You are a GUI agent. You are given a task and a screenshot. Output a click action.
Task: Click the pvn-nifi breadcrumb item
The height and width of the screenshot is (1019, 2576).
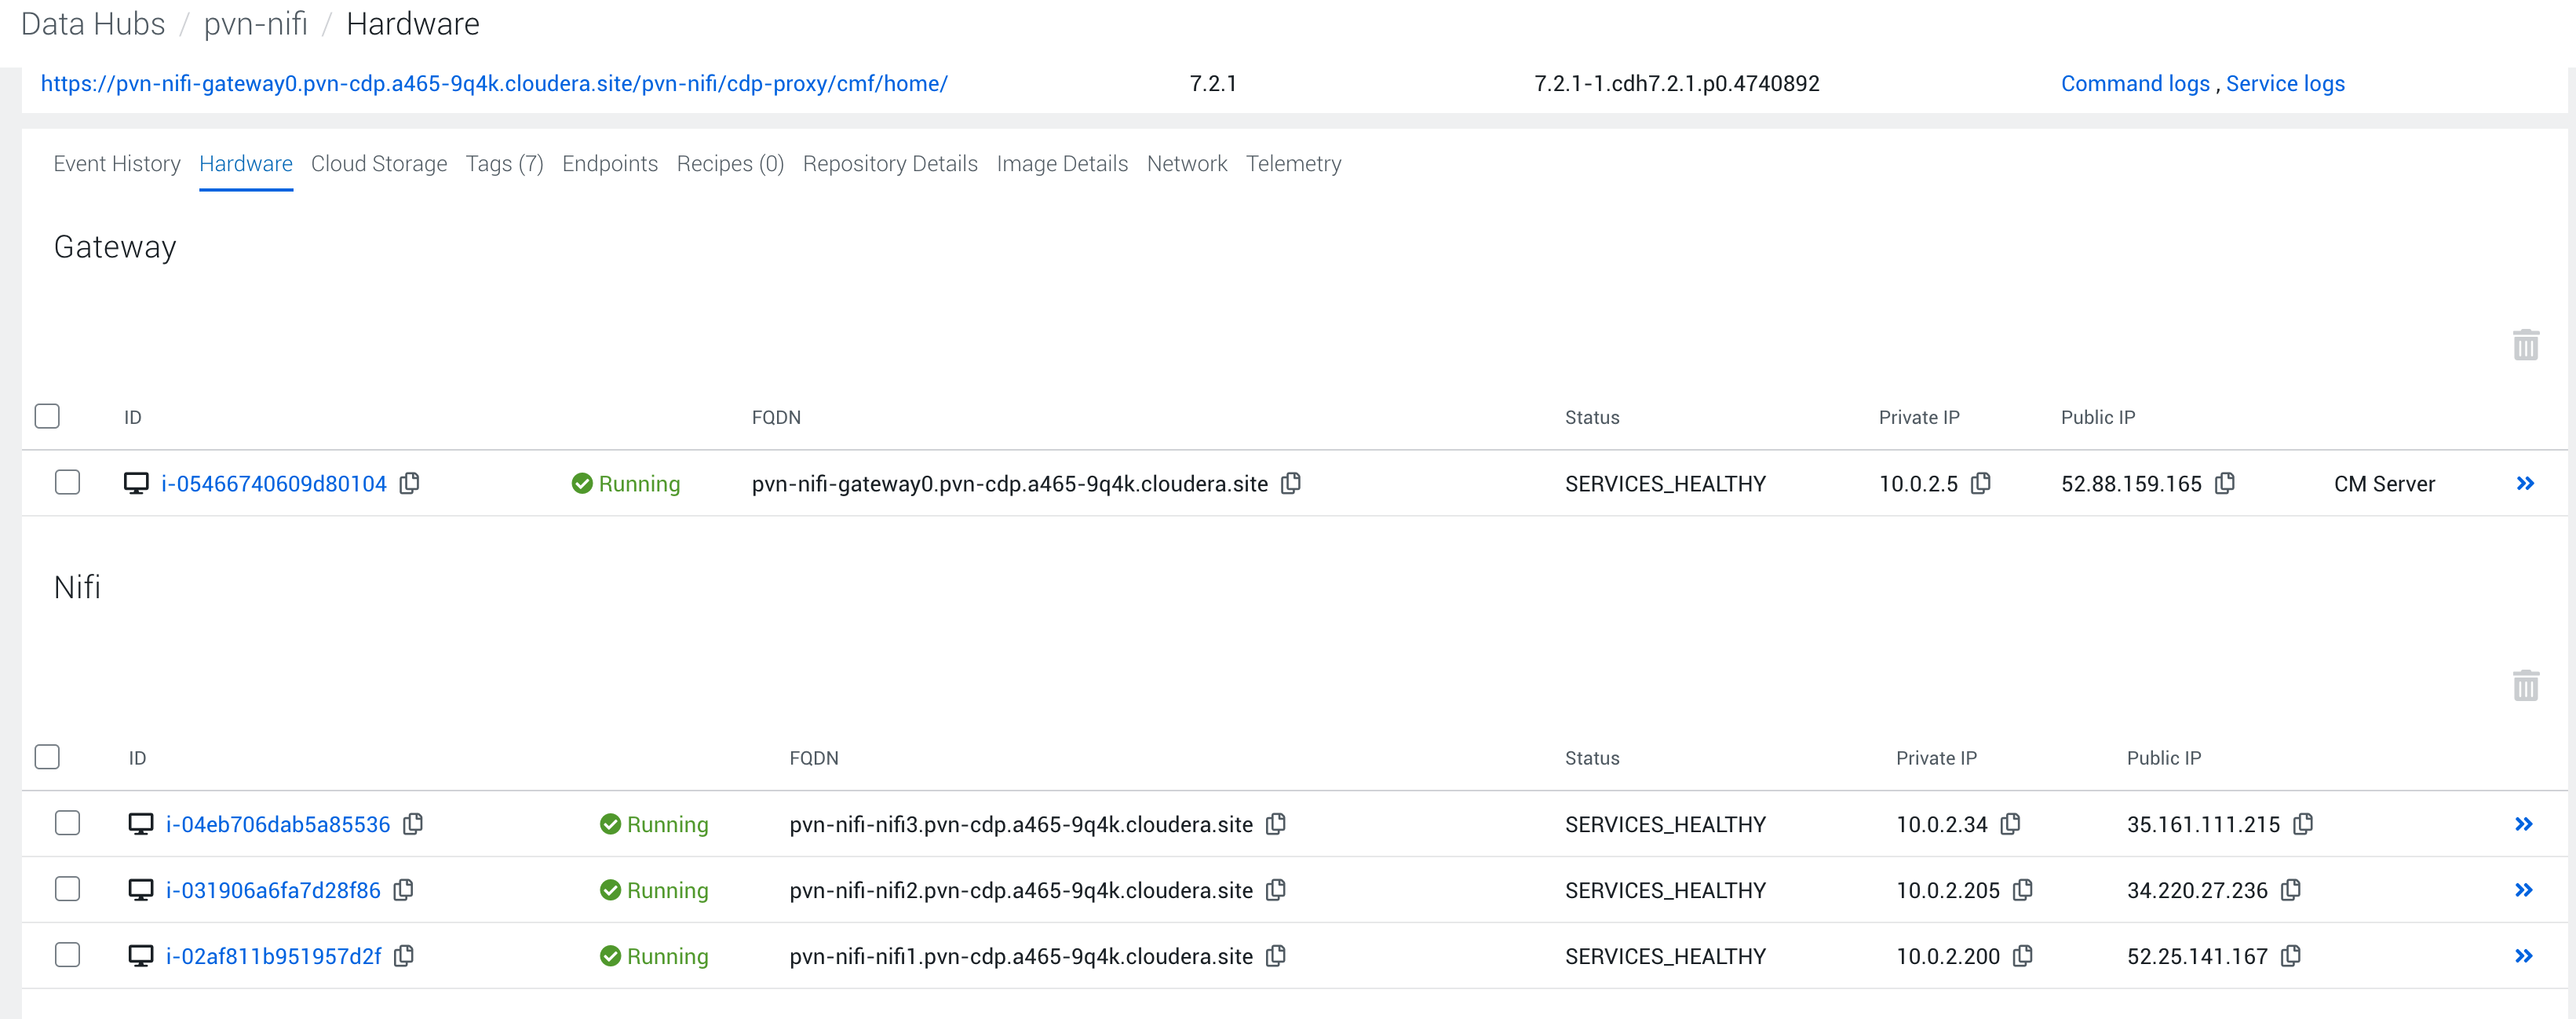[256, 24]
